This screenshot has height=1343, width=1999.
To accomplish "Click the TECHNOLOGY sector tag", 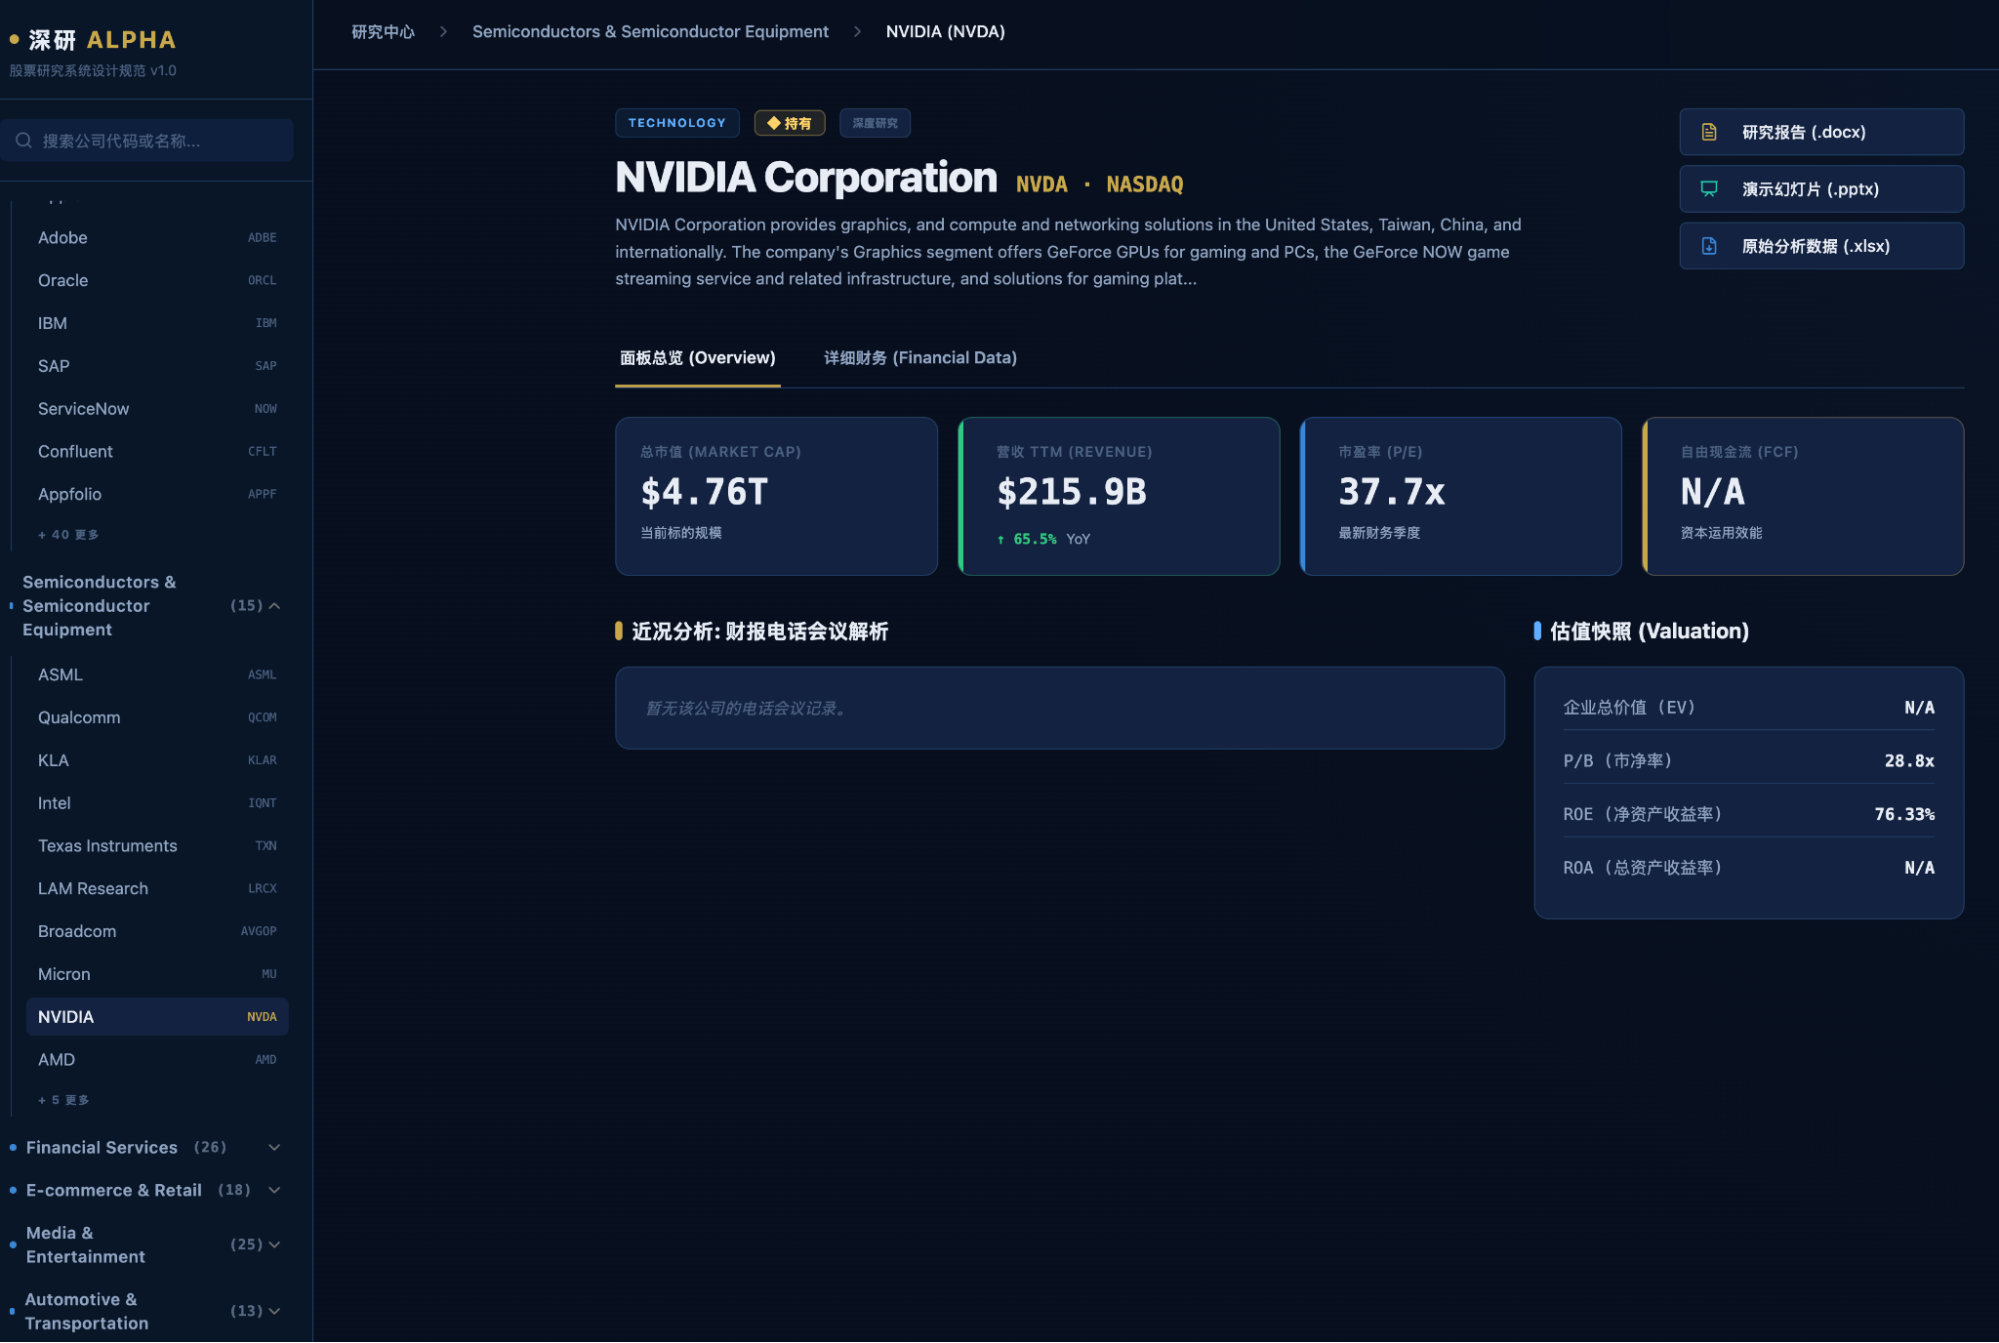I will click(677, 123).
